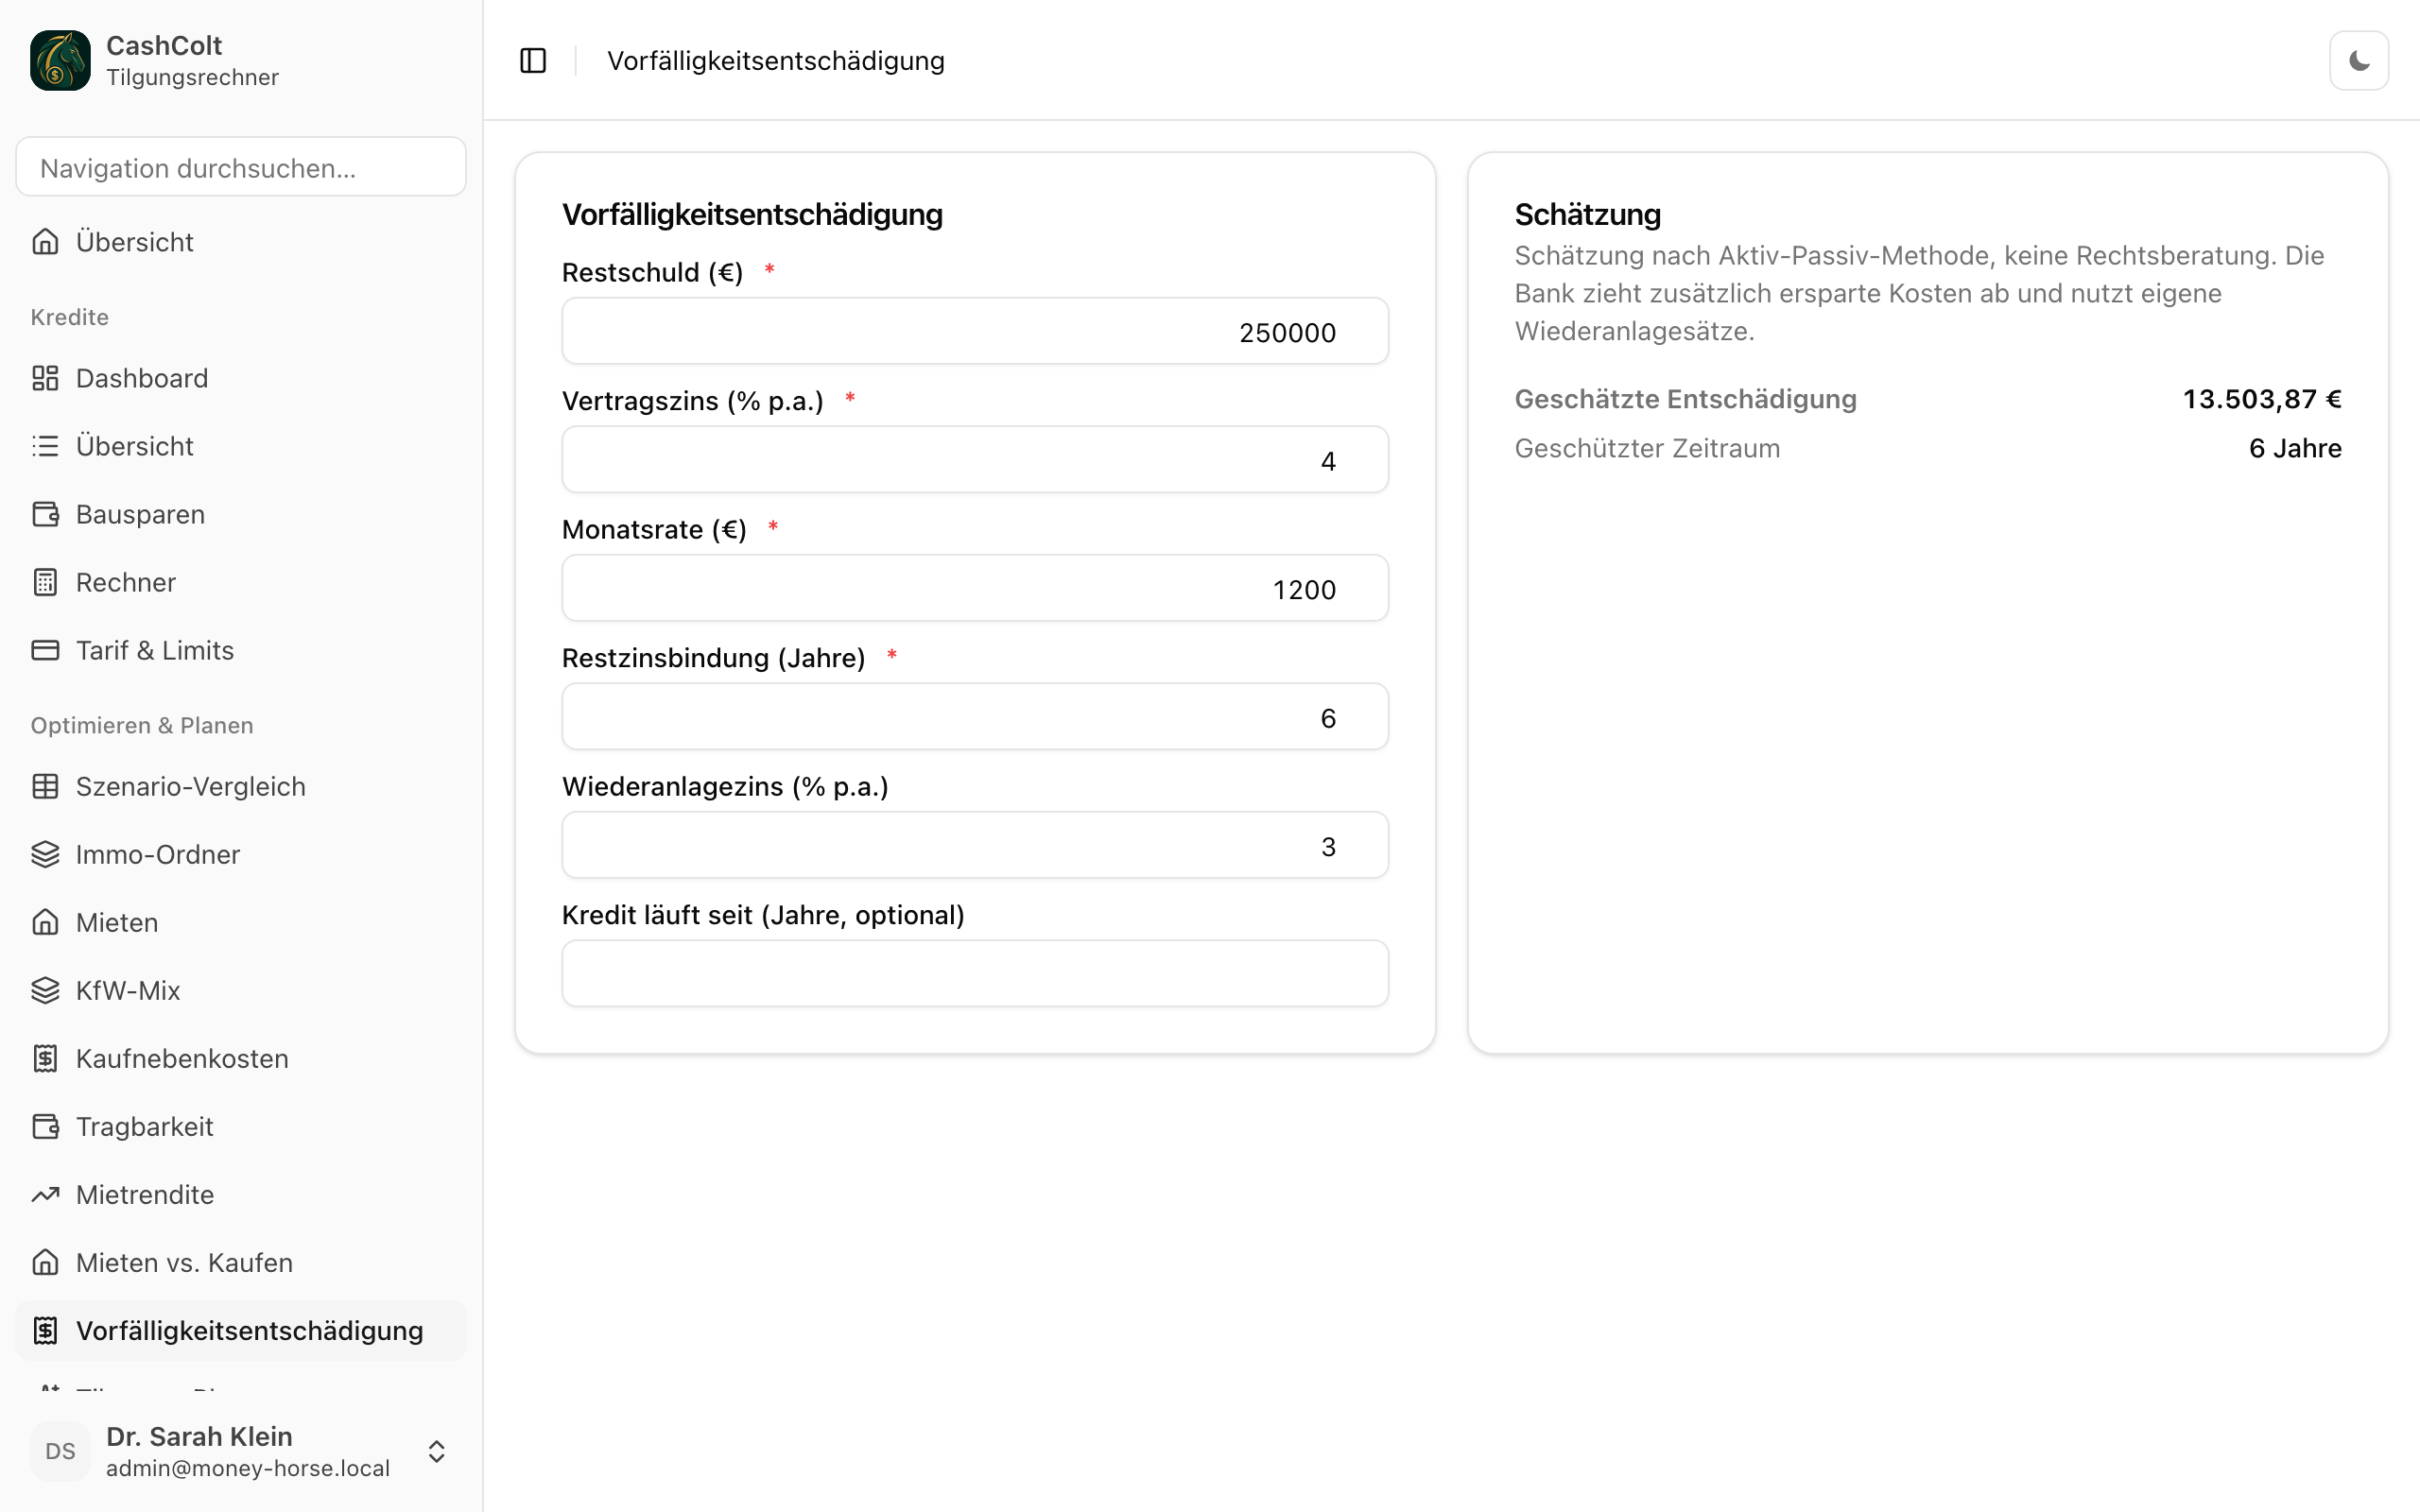
Task: Click the header title Vorfälligkeitsentschädigung
Action: point(776,61)
